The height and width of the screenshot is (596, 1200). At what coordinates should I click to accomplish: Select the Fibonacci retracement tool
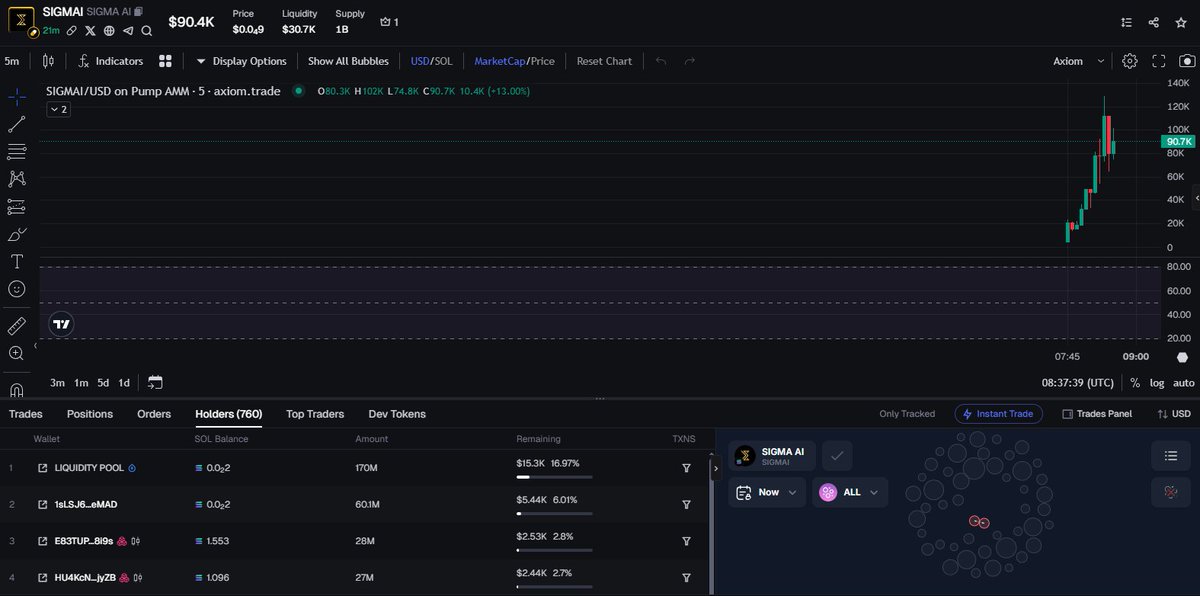(x=17, y=152)
